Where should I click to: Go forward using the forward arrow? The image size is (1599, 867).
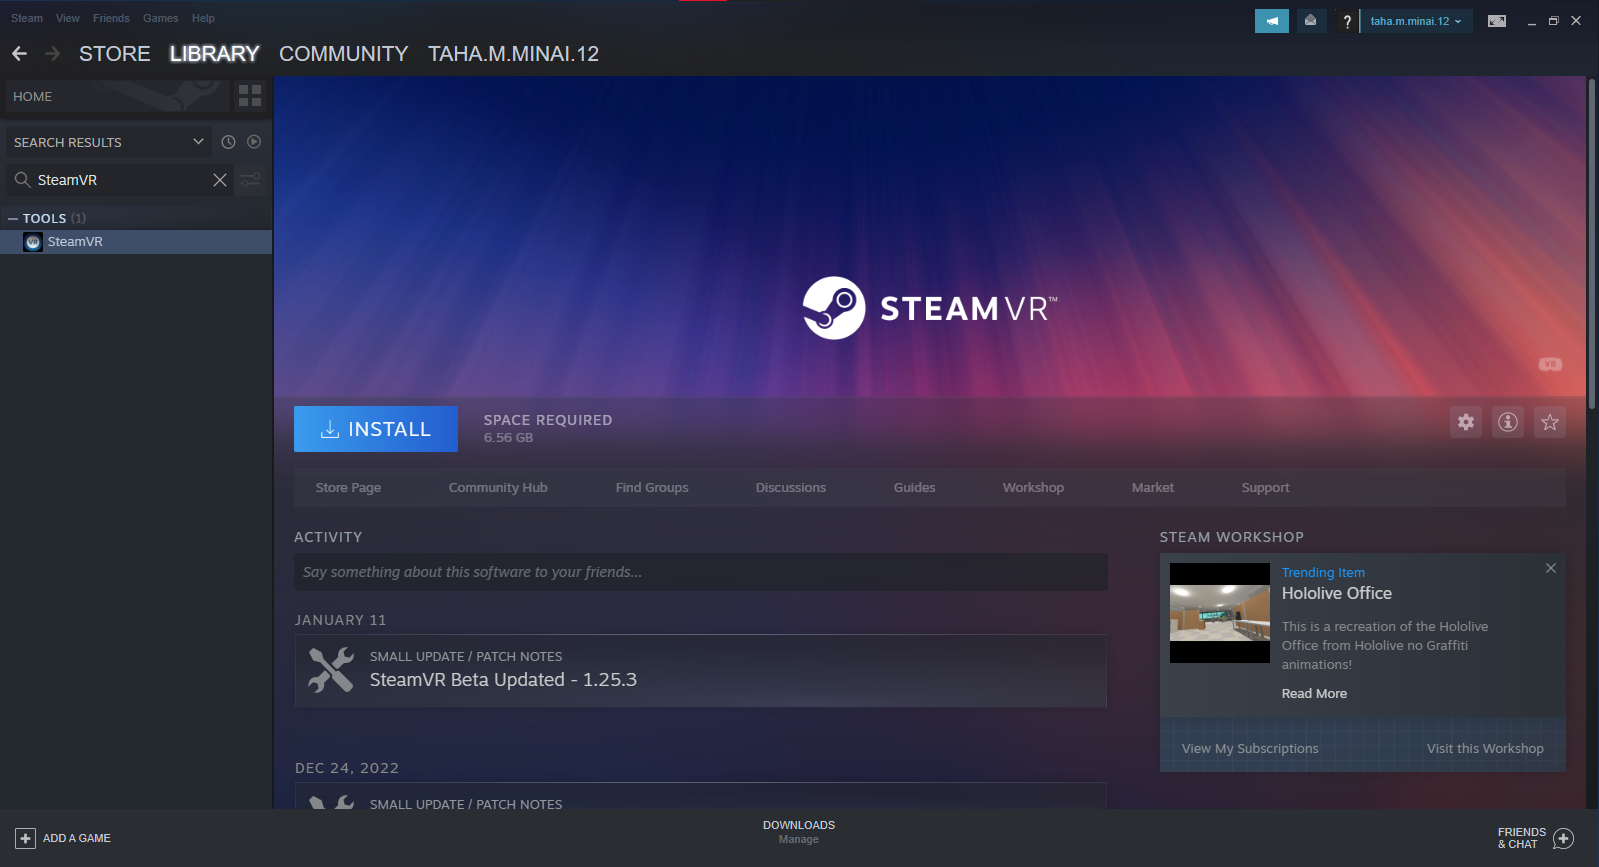pyautogui.click(x=53, y=54)
